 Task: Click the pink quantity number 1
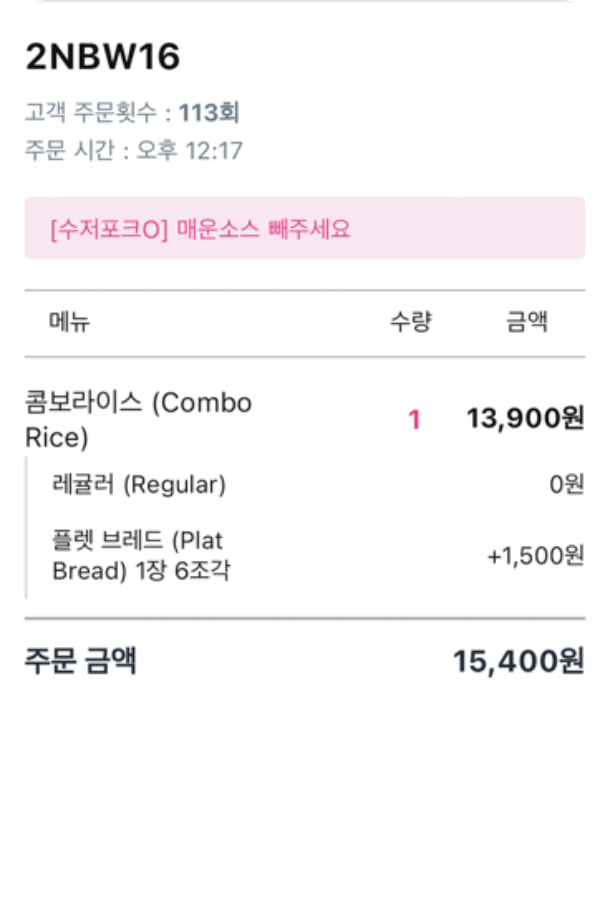point(414,420)
